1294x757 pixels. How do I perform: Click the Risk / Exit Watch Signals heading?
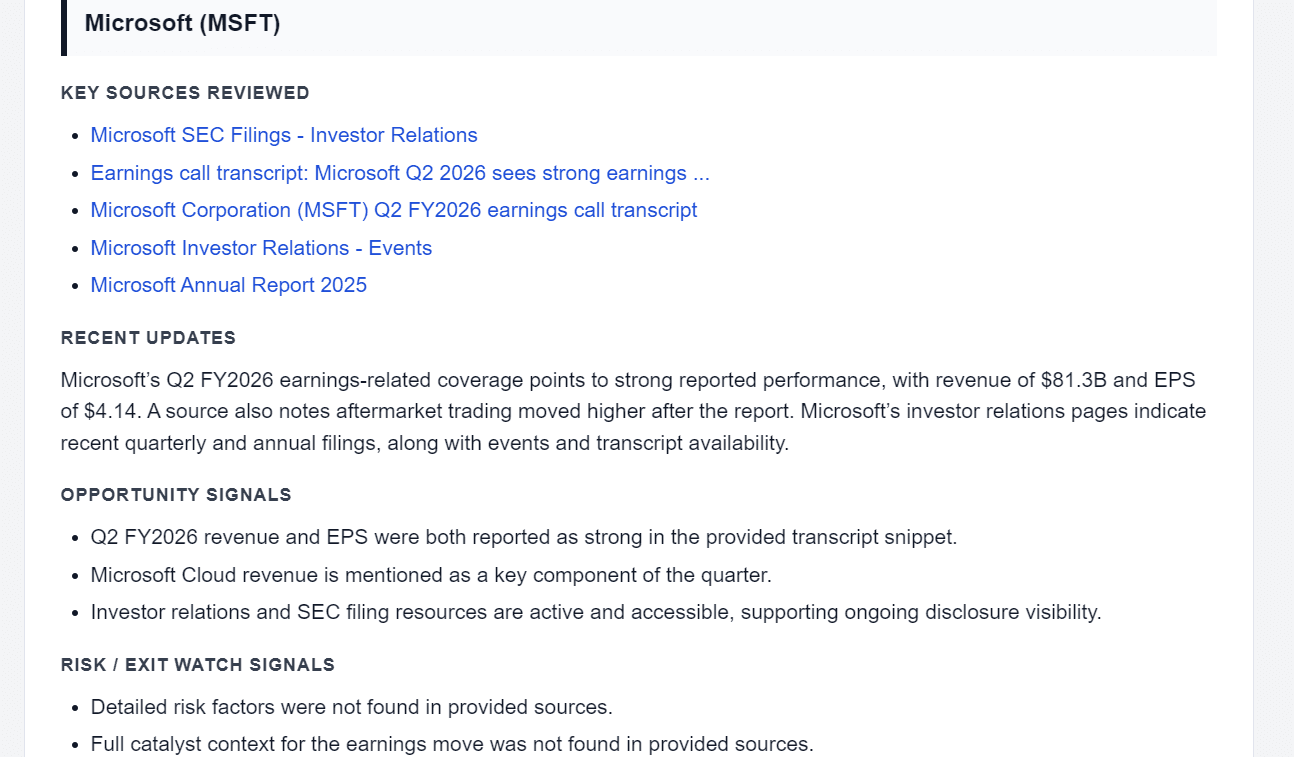click(198, 665)
